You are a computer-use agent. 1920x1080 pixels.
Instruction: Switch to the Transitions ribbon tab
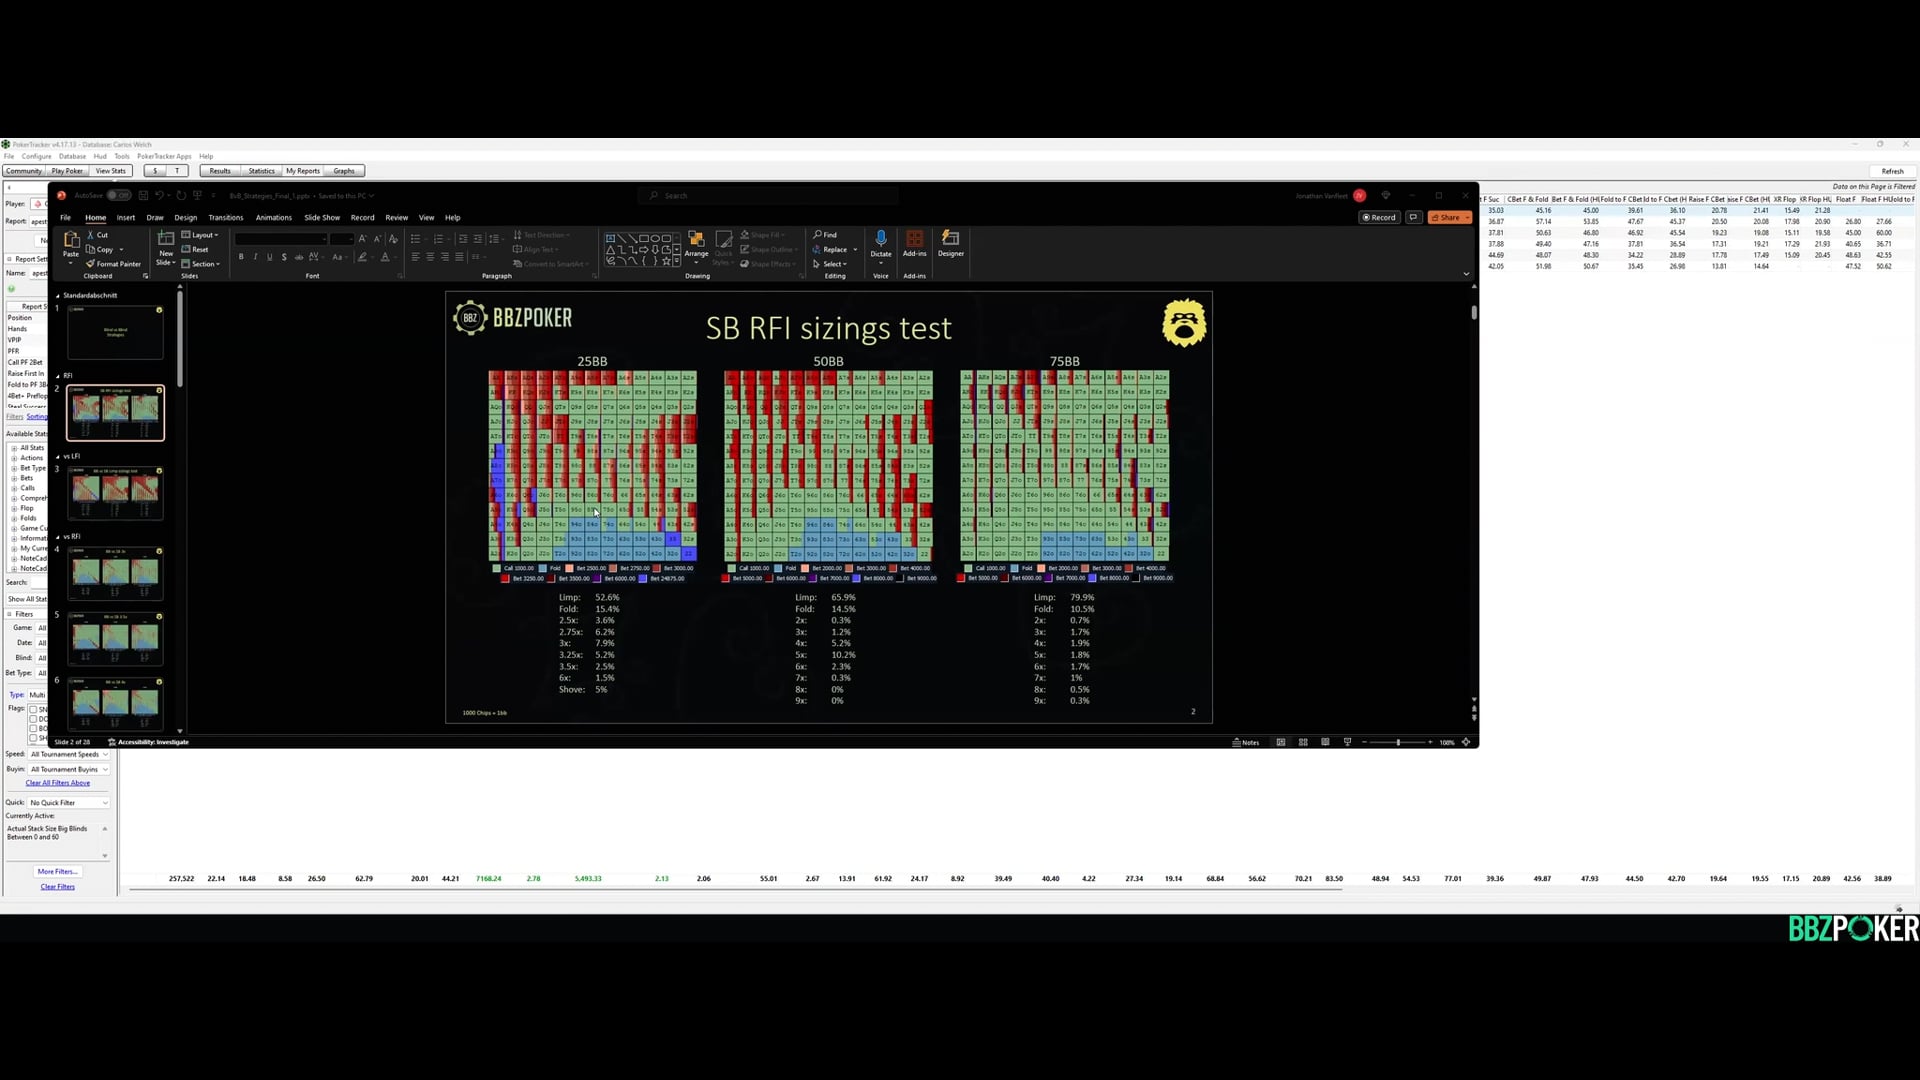point(226,218)
